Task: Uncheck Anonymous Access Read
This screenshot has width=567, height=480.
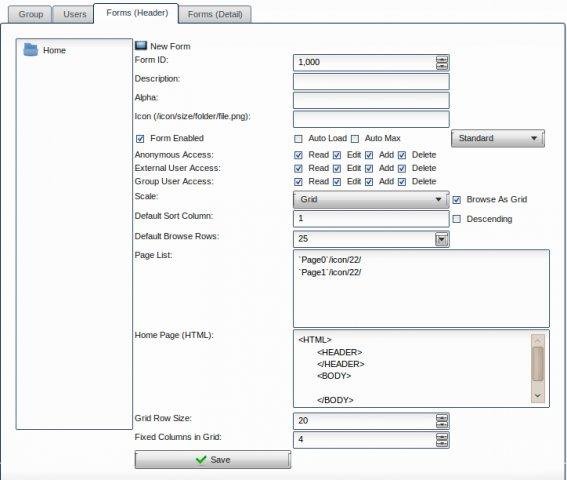Action: point(298,155)
